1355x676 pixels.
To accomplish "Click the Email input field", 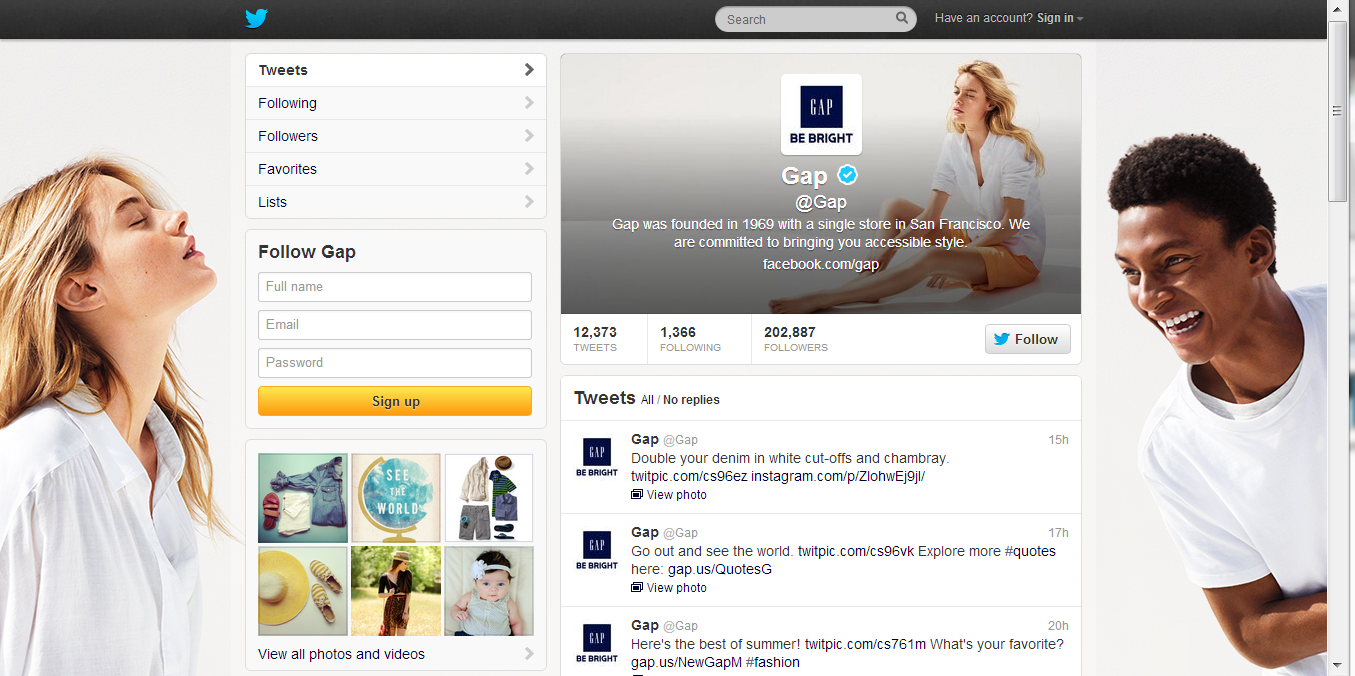I will click(x=395, y=325).
